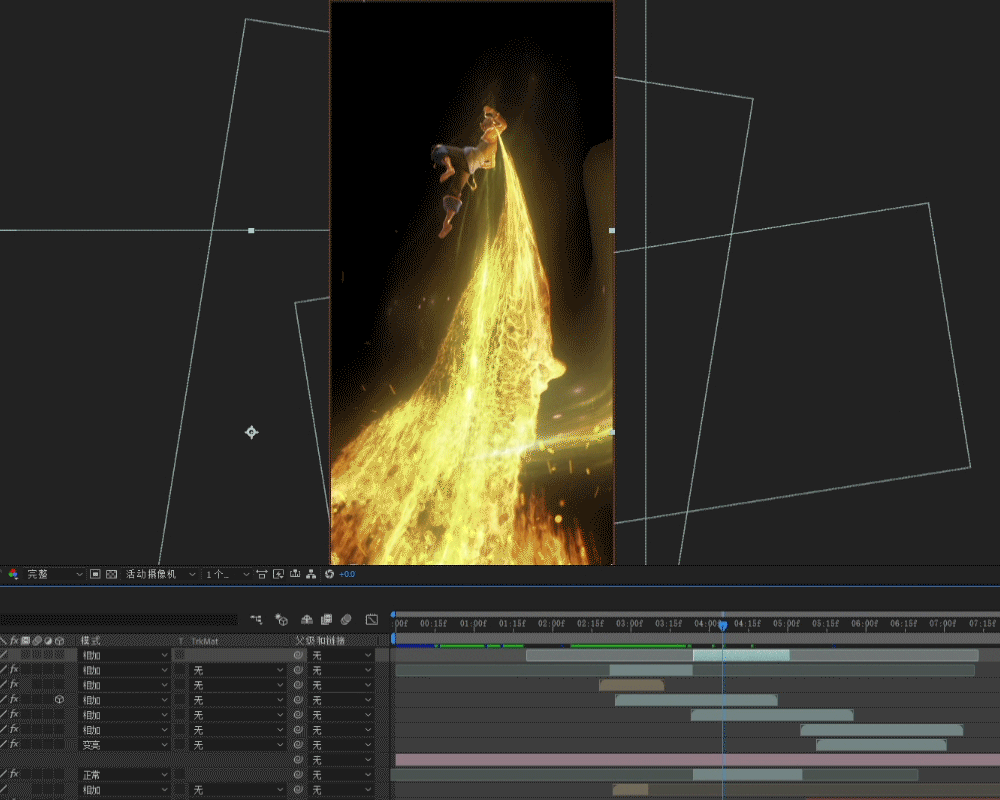The image size is (1000, 800).
Task: Enable the motion blur icon in timeline
Action: 346,619
